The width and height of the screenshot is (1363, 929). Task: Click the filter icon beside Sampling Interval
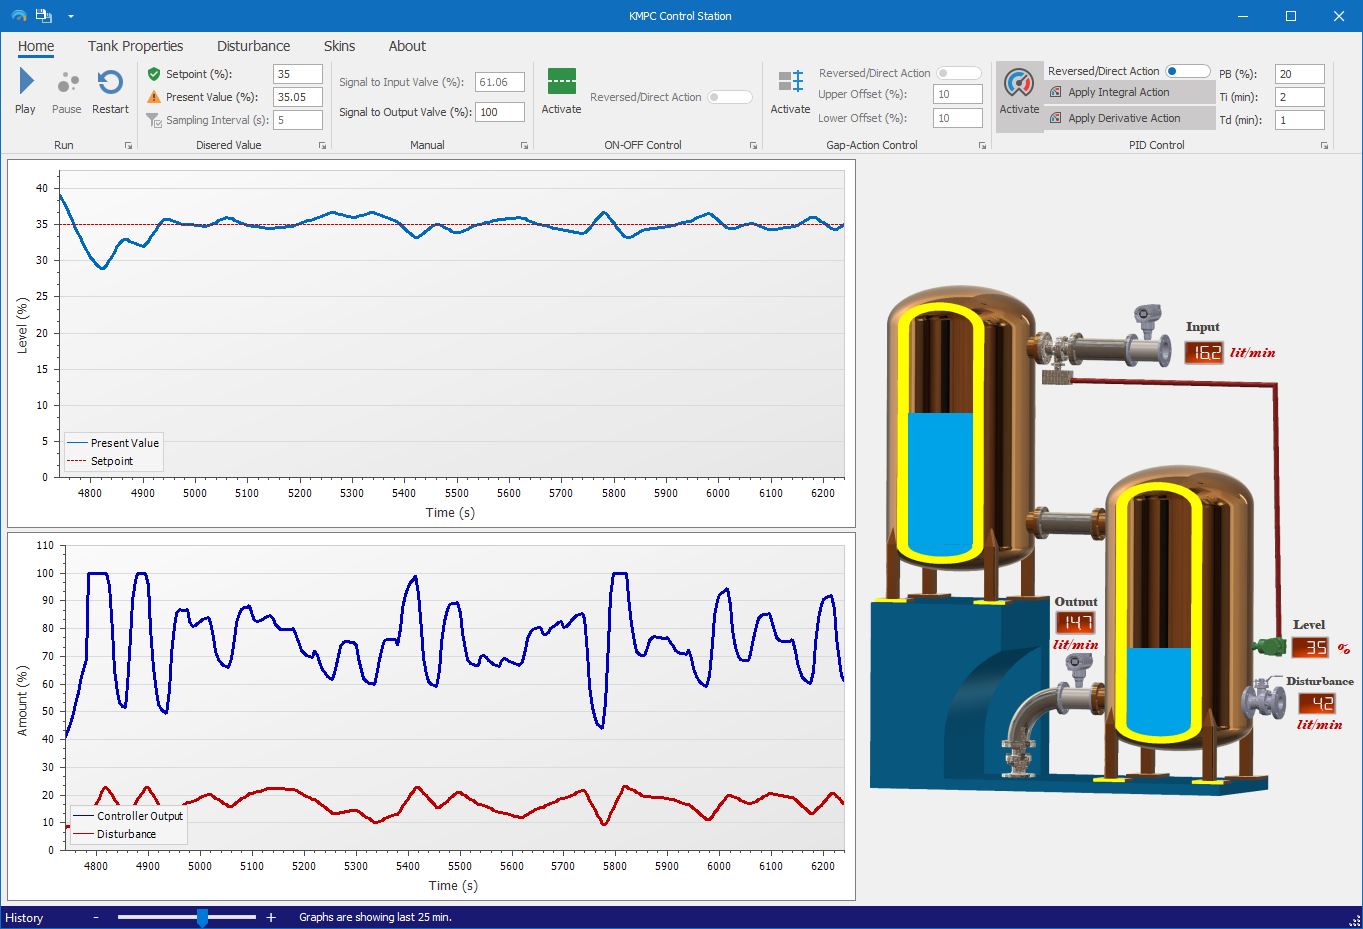tap(154, 120)
